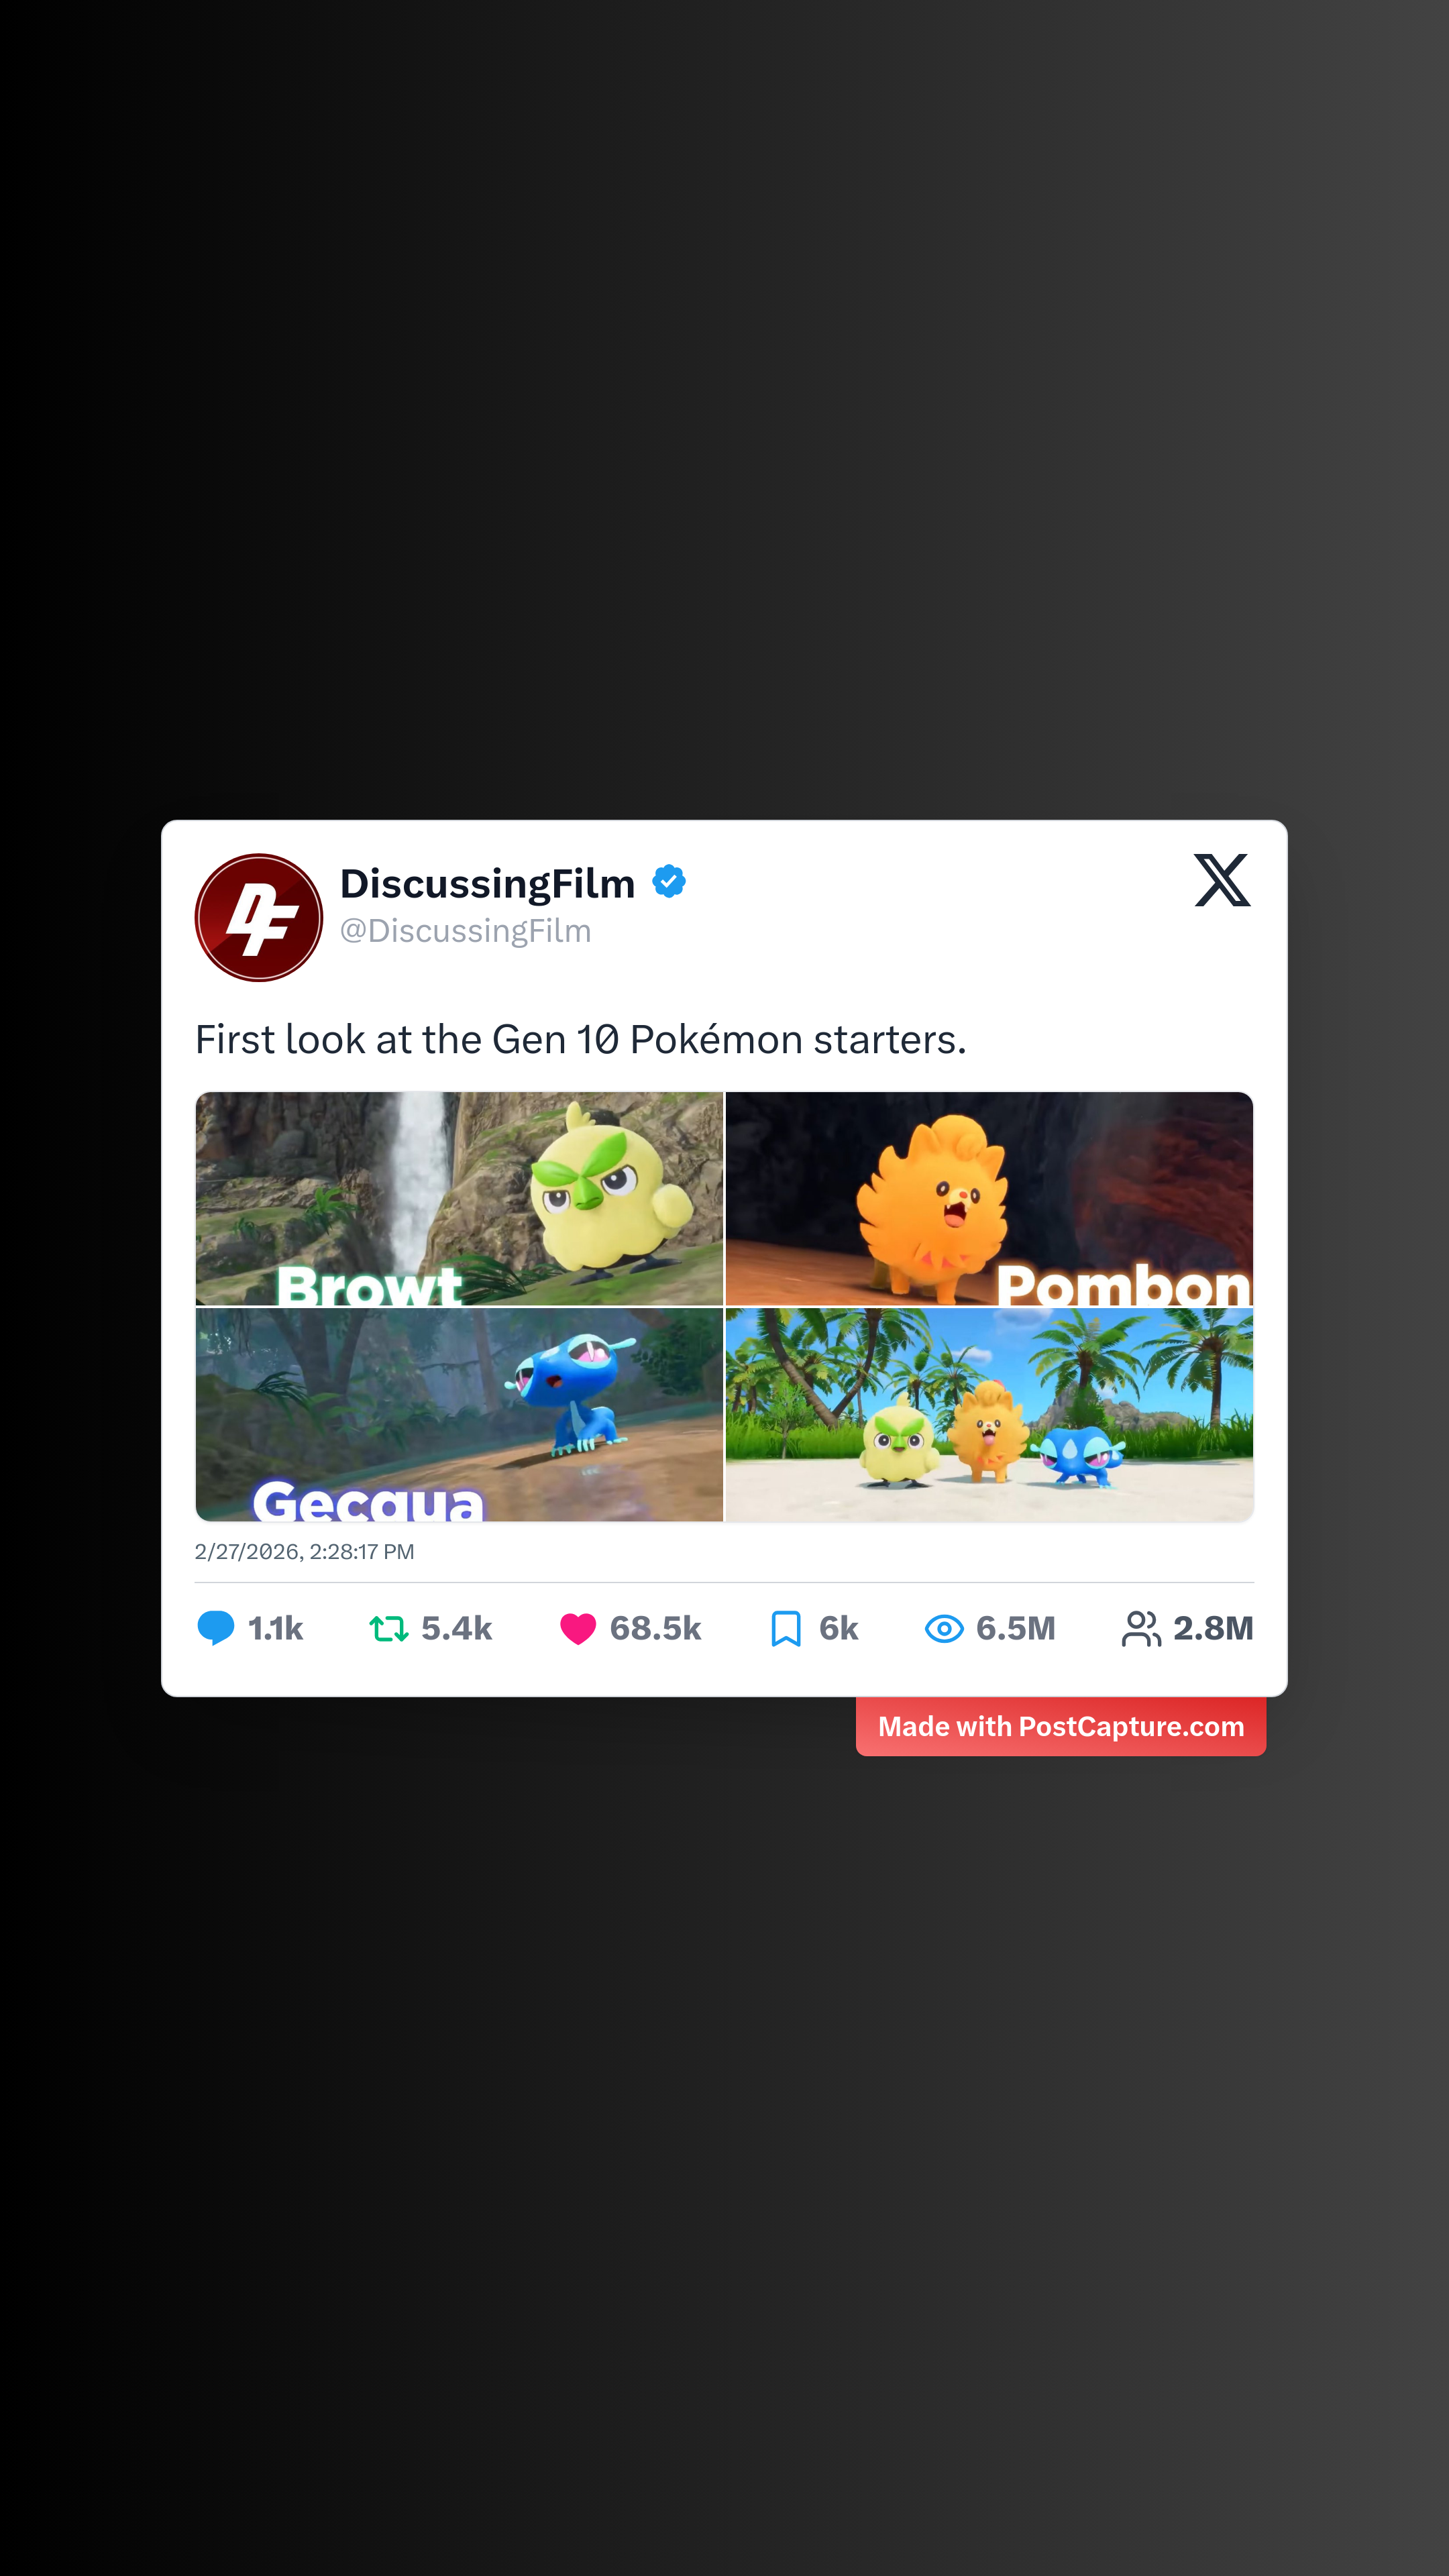Click the X logo icon

[x=1222, y=880]
